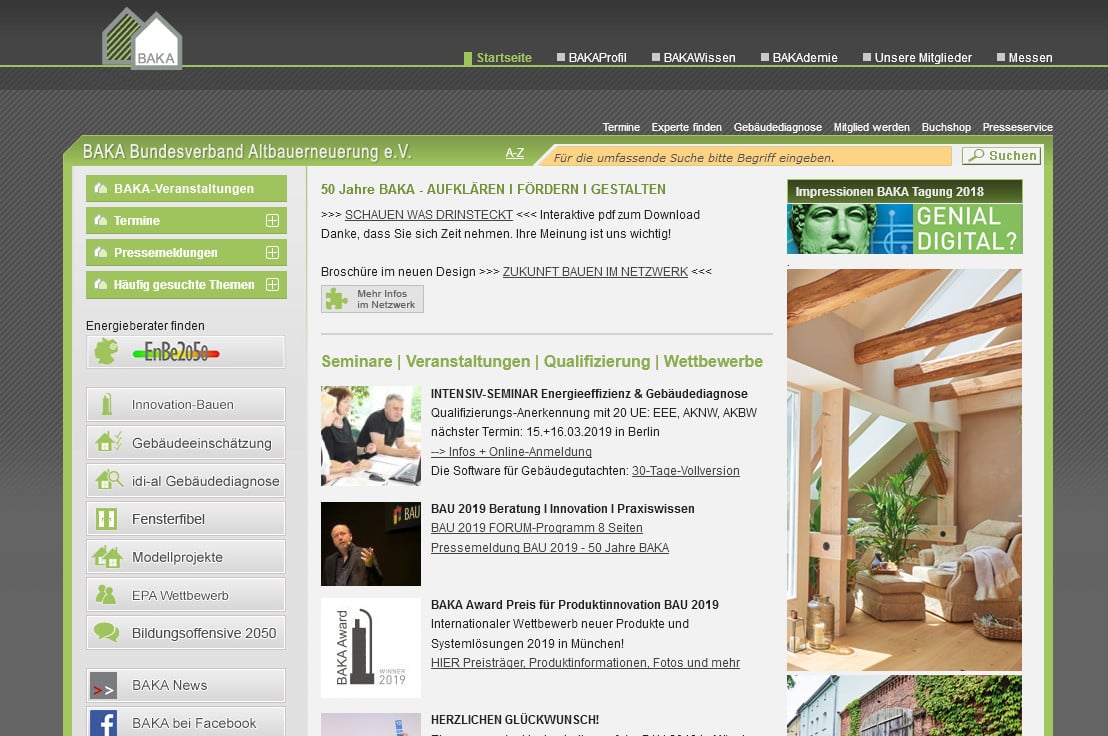This screenshot has width=1108, height=736.
Task: Expand the Pressemeldungen plus icon
Action: pos(272,252)
